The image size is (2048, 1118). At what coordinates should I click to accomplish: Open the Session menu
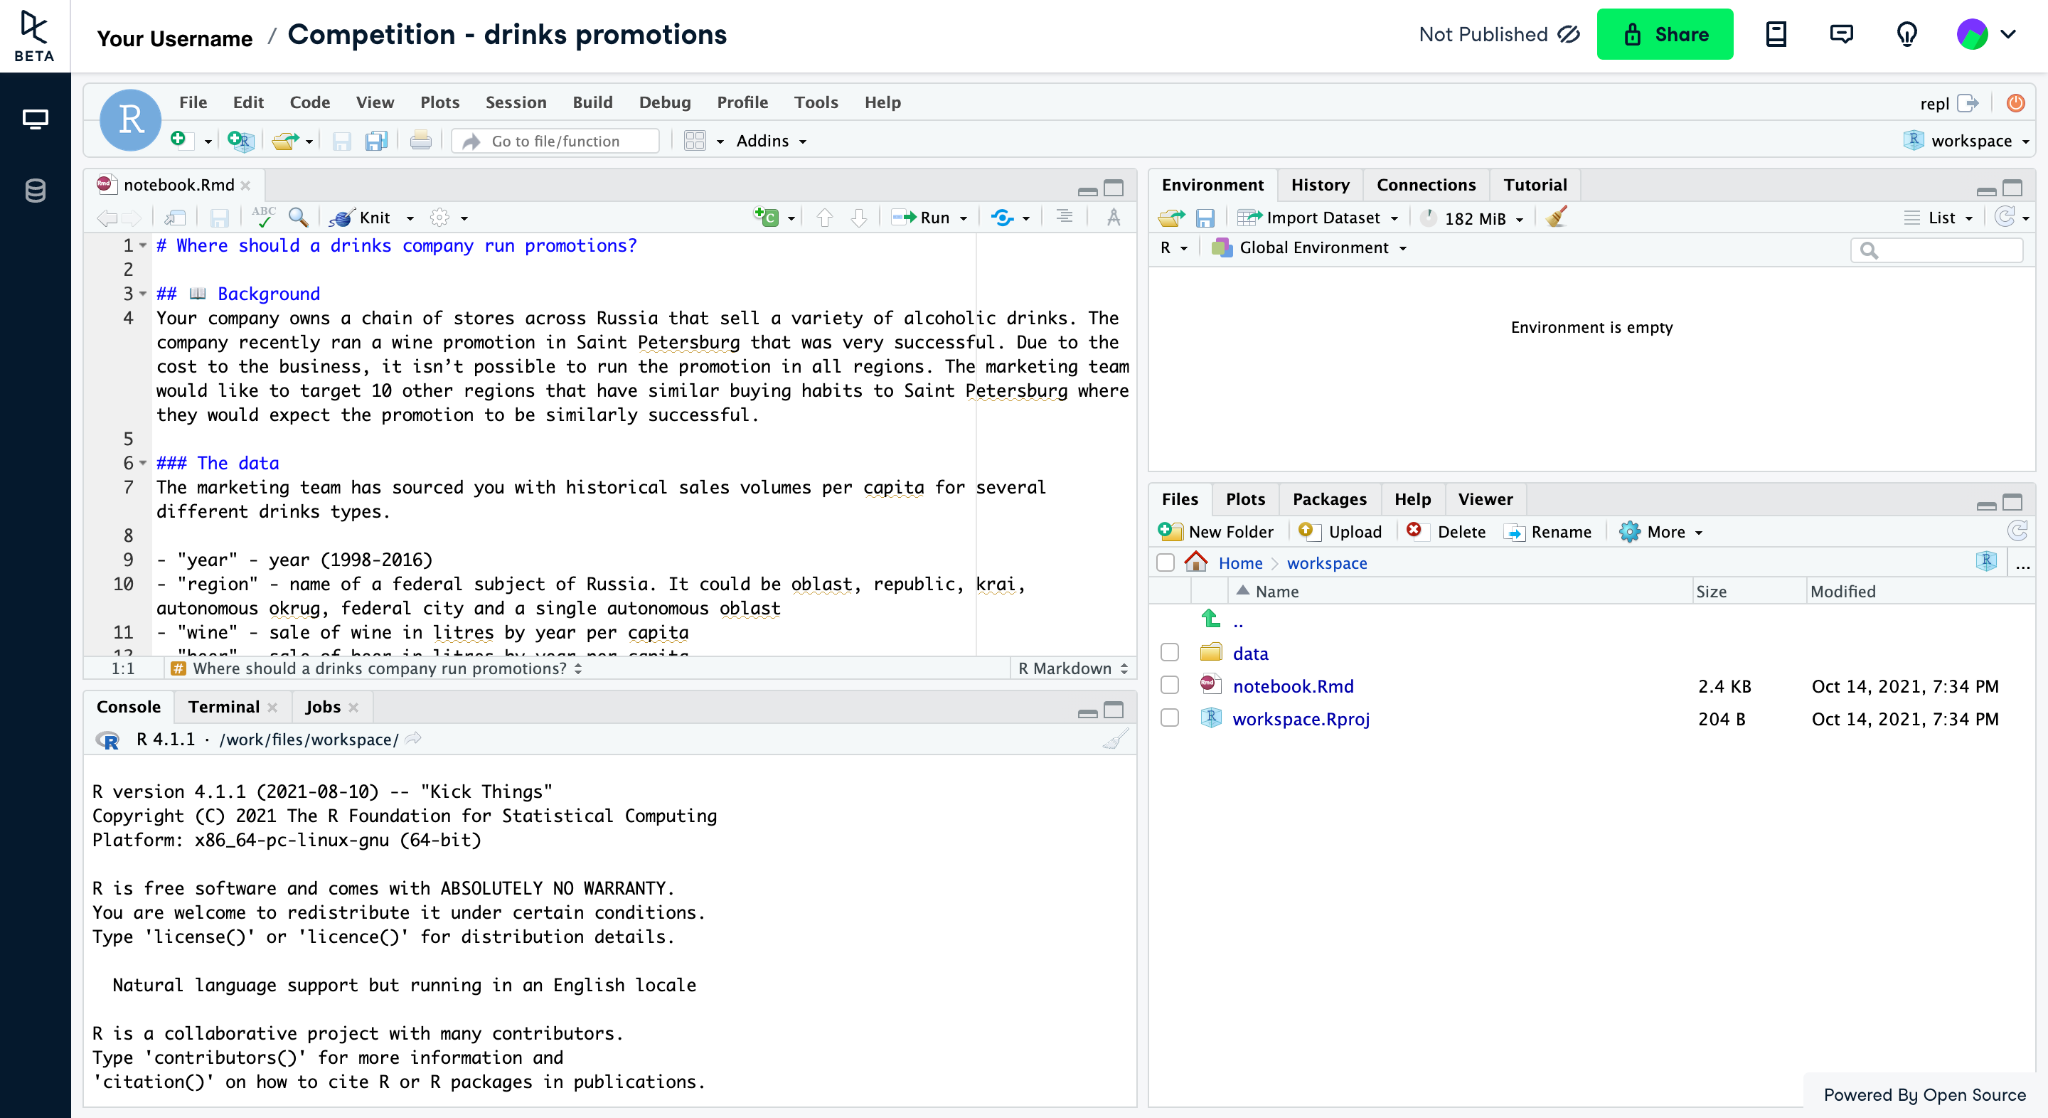click(516, 102)
